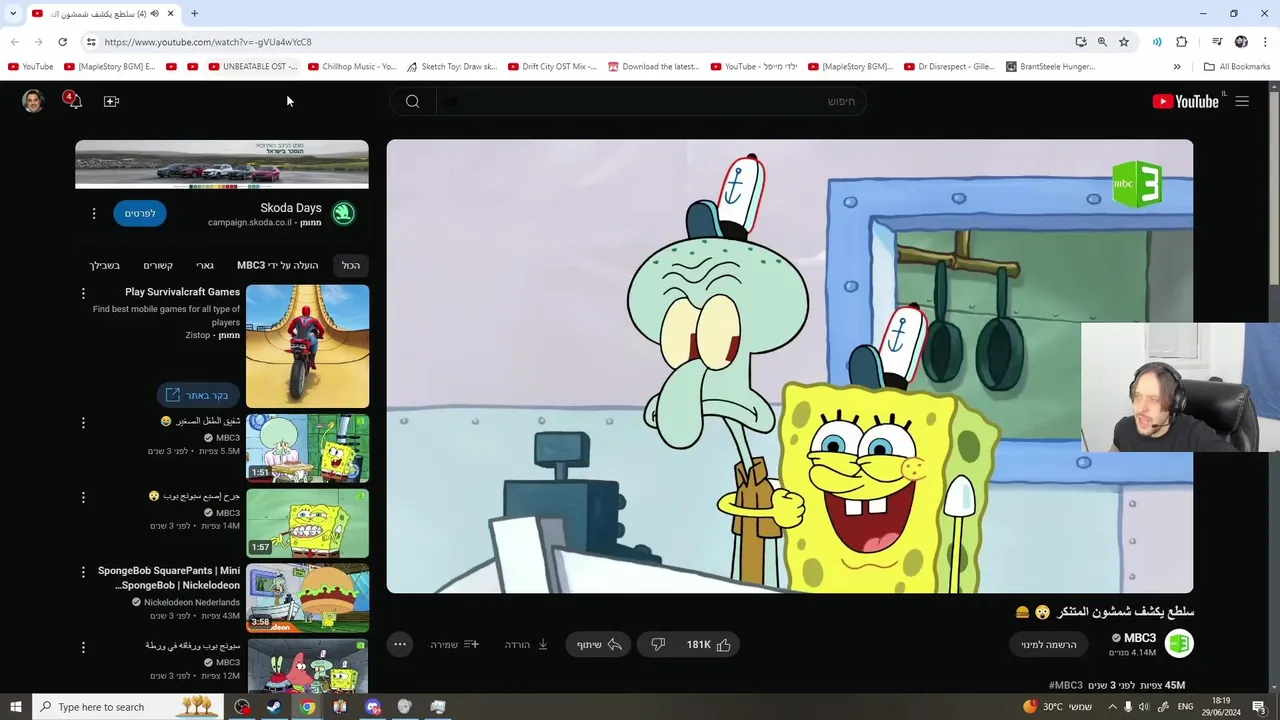Open Chrome extensions puzzle icon
1280x720 pixels.
point(1182,42)
